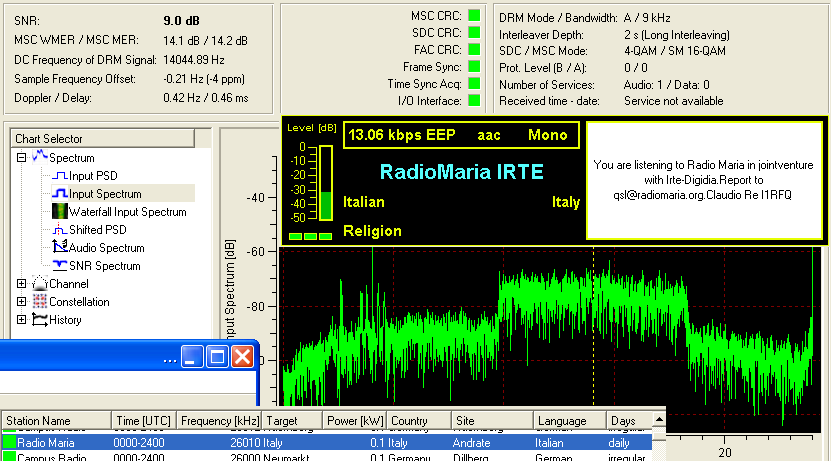Sort by Power [kW] column
The image size is (831, 461).
[355, 420]
